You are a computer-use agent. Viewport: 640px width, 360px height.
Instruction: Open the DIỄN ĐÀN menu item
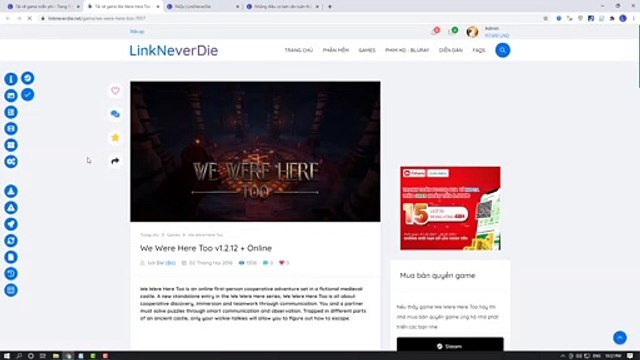click(451, 50)
